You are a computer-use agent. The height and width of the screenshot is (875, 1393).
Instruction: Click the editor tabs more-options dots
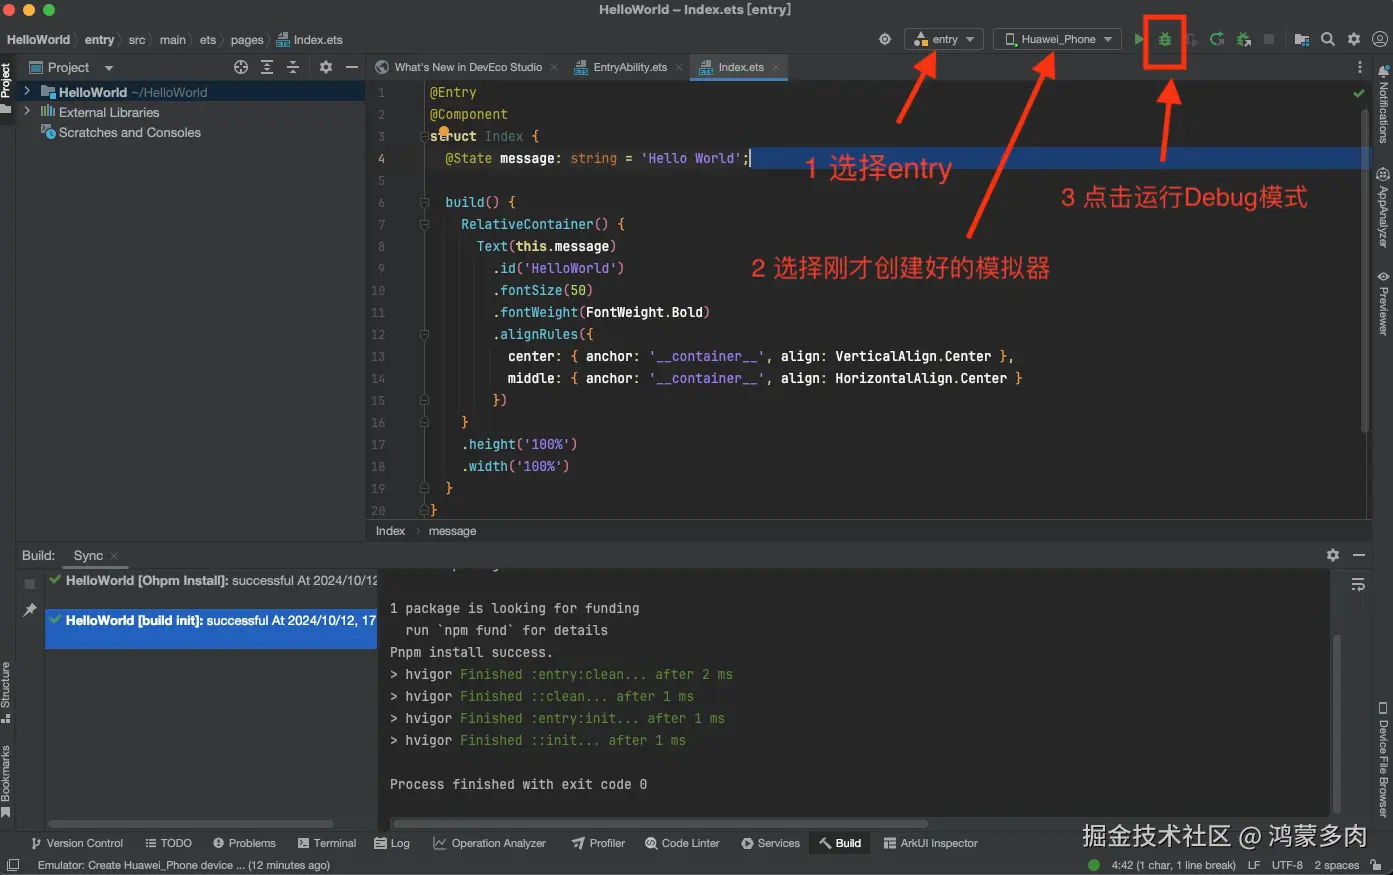coord(1359,67)
